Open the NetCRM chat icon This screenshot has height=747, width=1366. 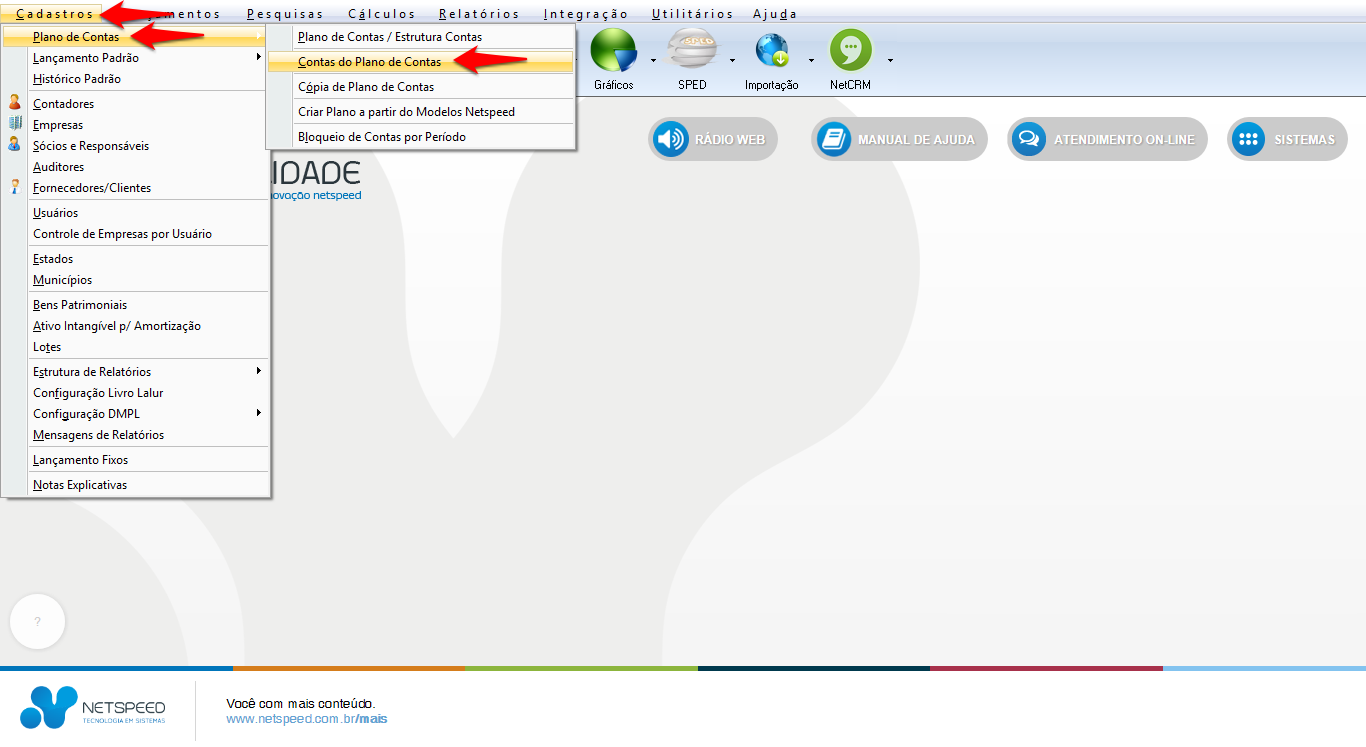pos(850,51)
